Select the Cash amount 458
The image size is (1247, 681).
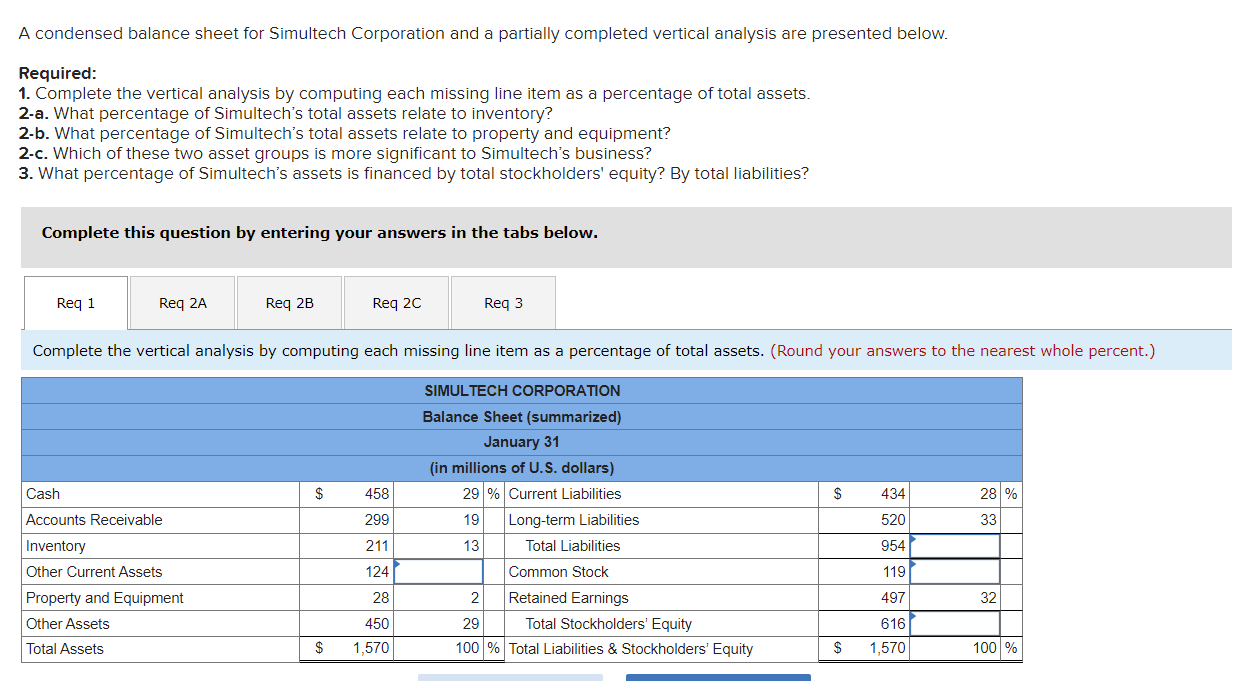[377, 494]
